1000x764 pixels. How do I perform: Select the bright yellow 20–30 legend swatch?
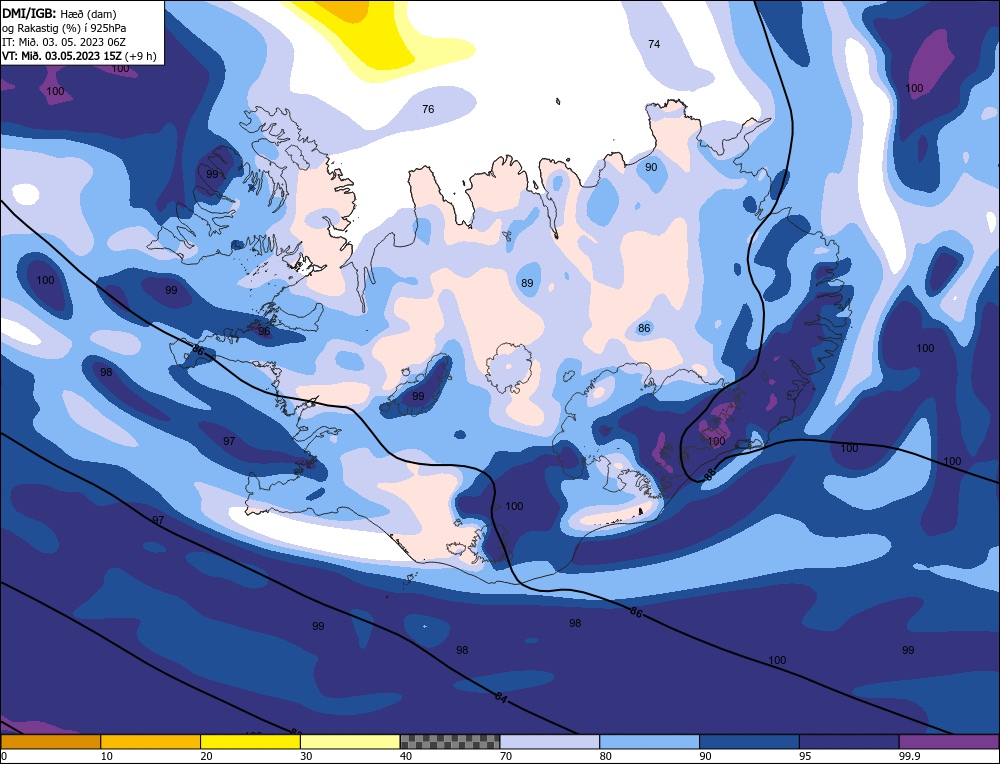250,741
